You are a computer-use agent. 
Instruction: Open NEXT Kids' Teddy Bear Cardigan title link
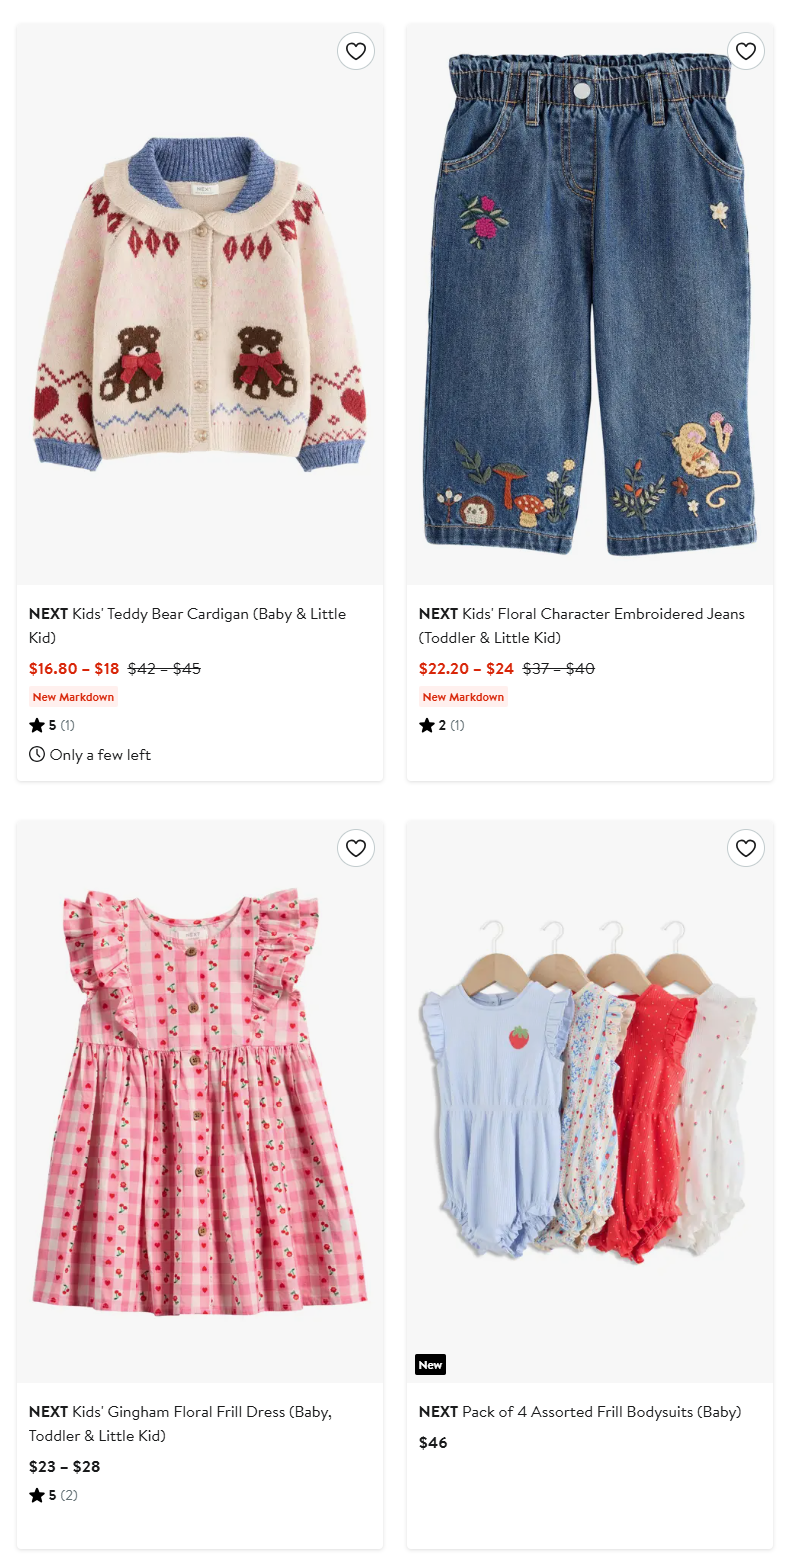tap(188, 626)
